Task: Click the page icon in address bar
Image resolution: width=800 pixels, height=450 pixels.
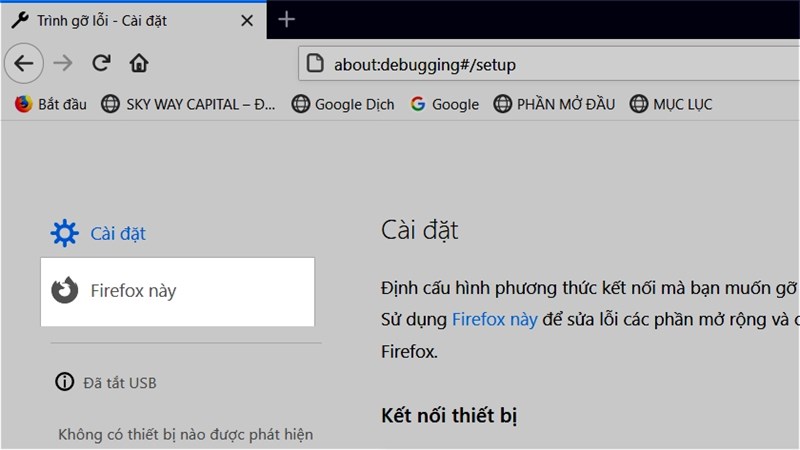Action: (315, 64)
